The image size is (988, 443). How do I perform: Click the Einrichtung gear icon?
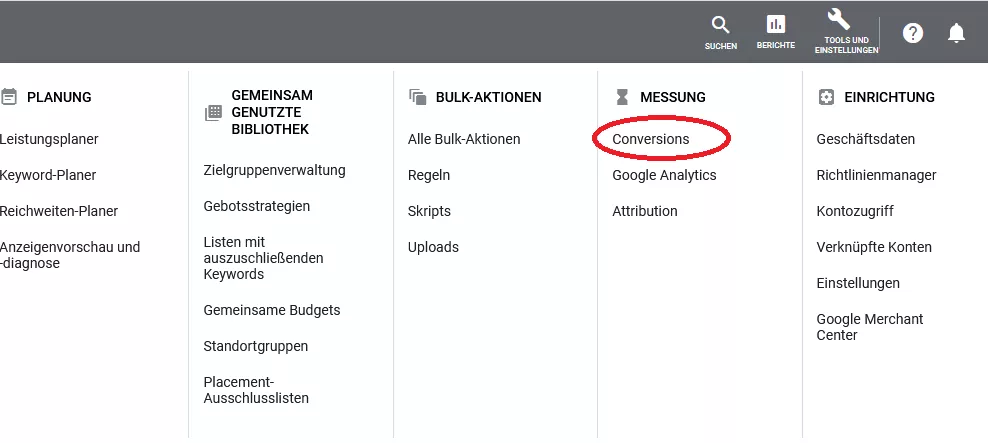(x=825, y=96)
